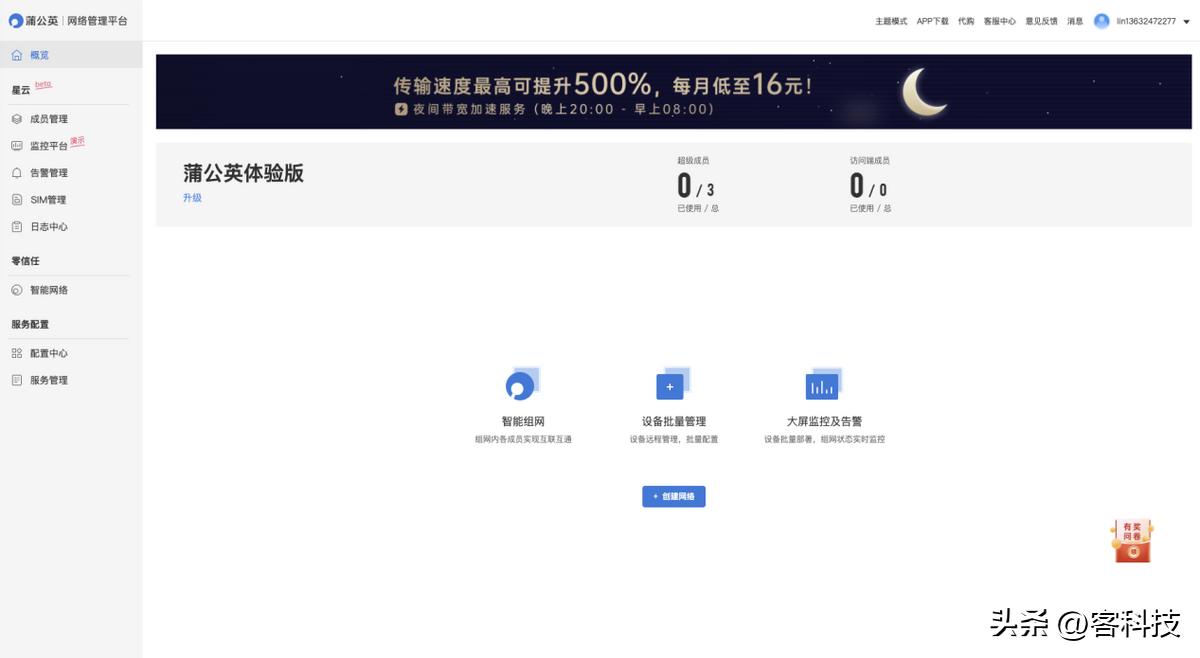
Task: Open 配置中心 under 服务配置
Action: (15, 353)
